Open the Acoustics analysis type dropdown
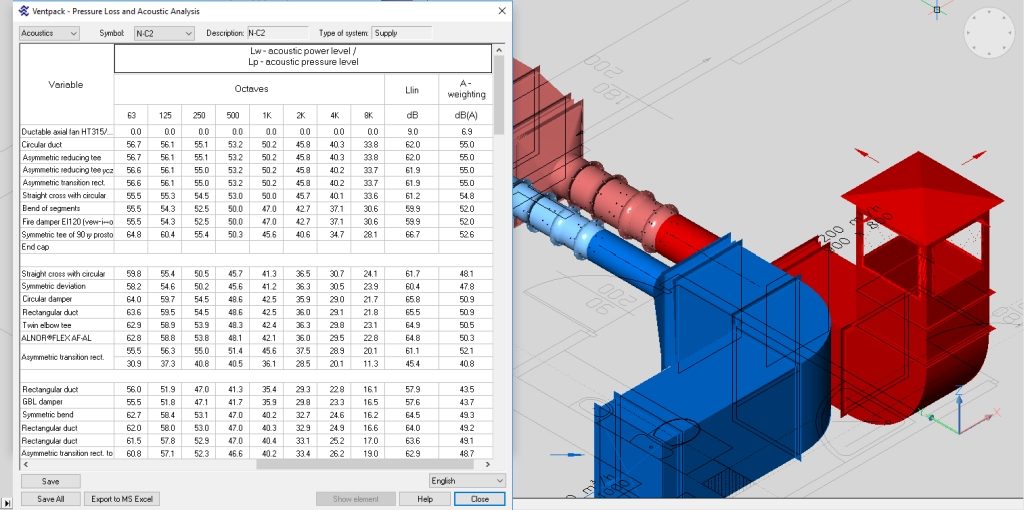 coord(49,33)
